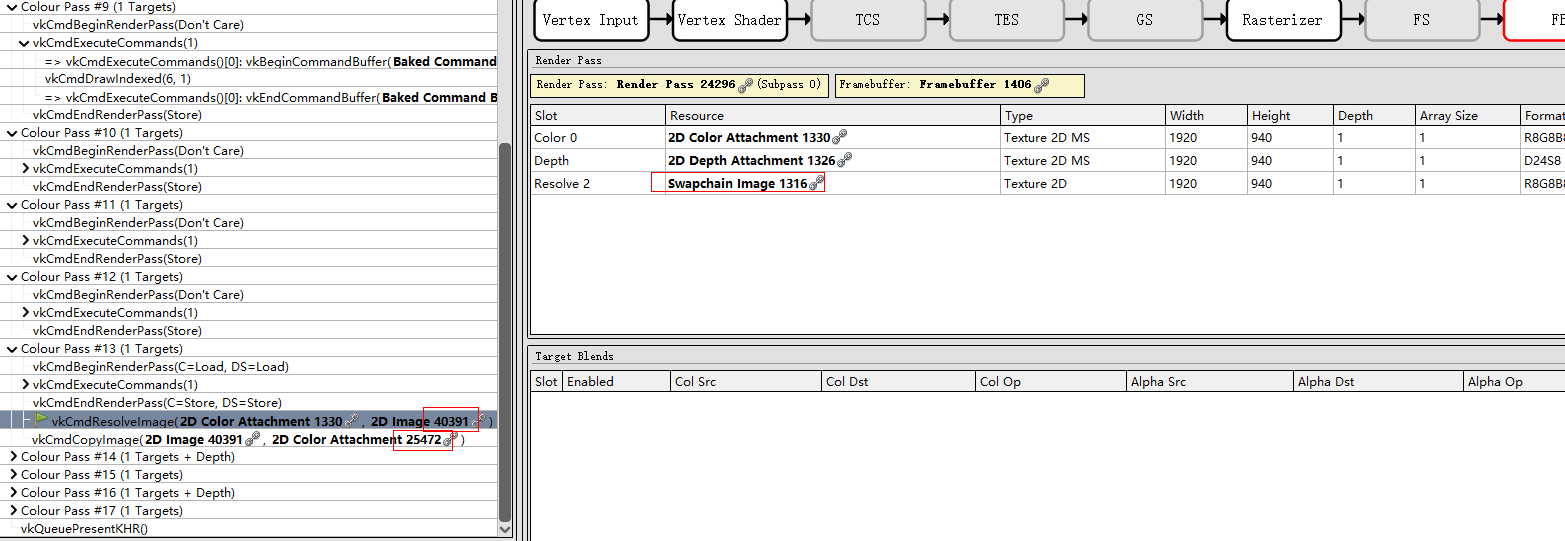Screen dimensions: 1565x541
Task: Expand Colour Pass #17 node
Action: 12,511
